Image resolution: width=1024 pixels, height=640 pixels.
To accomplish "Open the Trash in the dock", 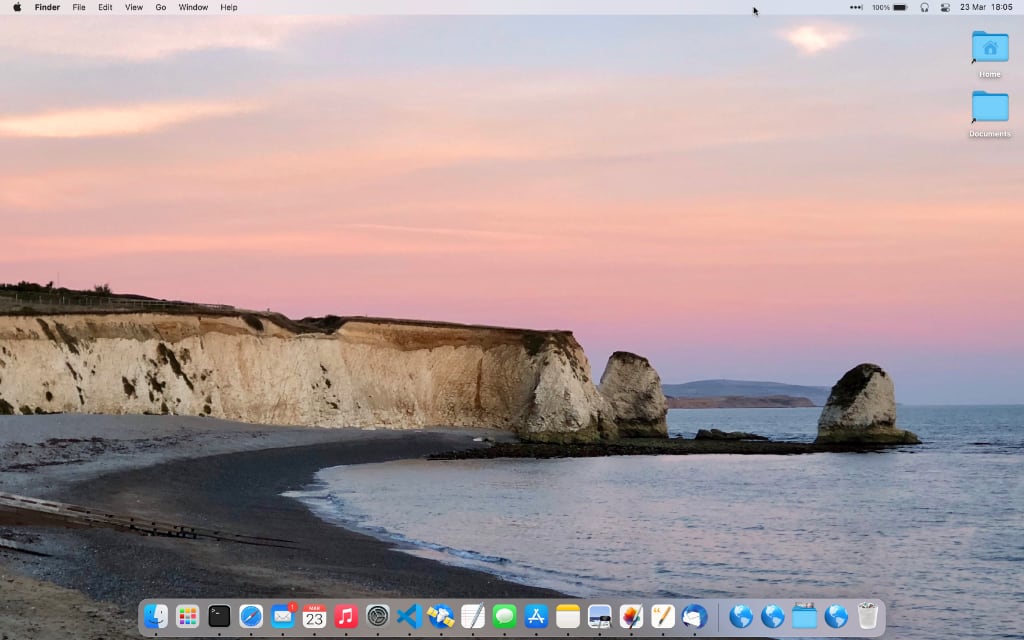I will (867, 617).
